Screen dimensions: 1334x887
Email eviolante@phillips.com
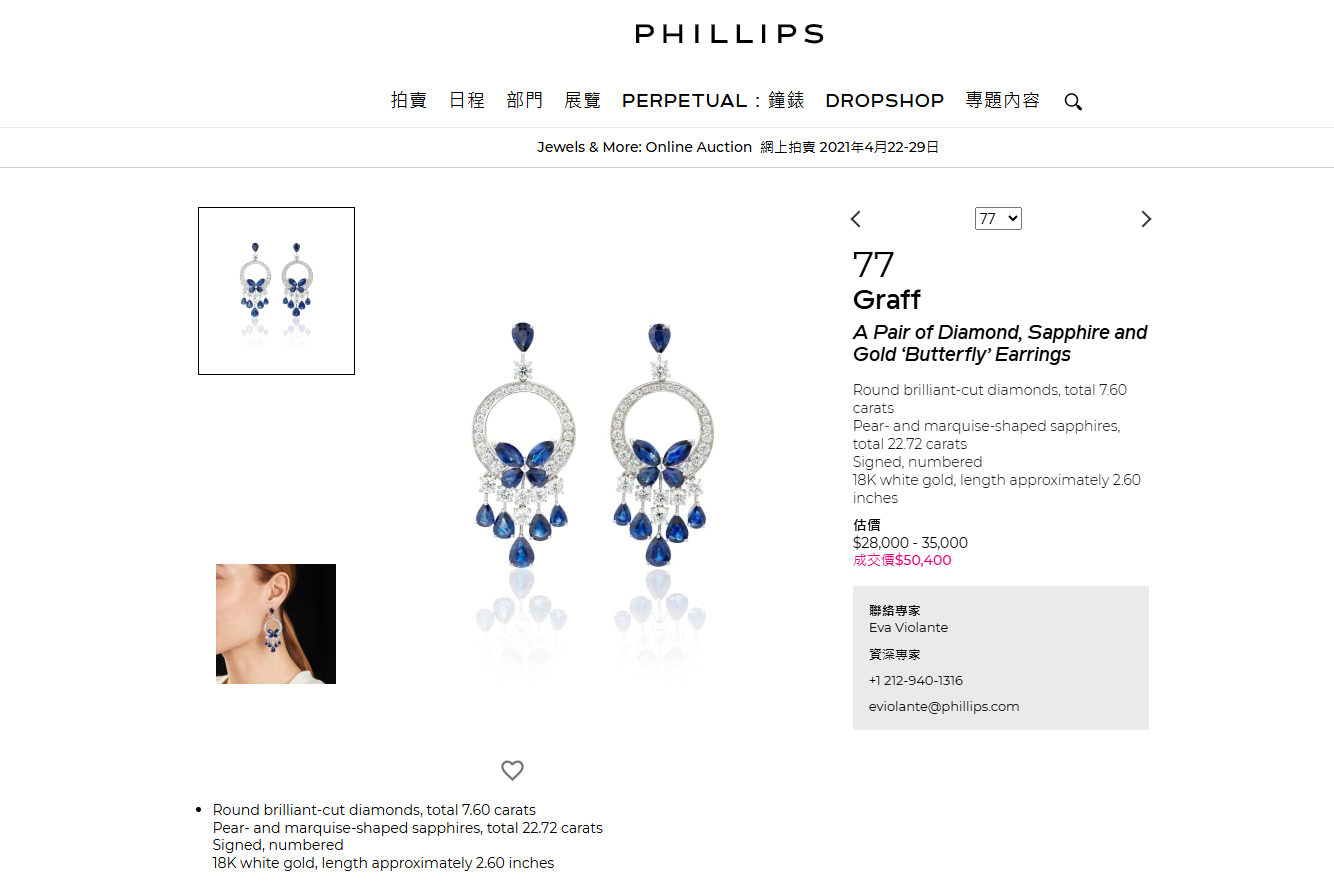pyautogui.click(x=944, y=706)
